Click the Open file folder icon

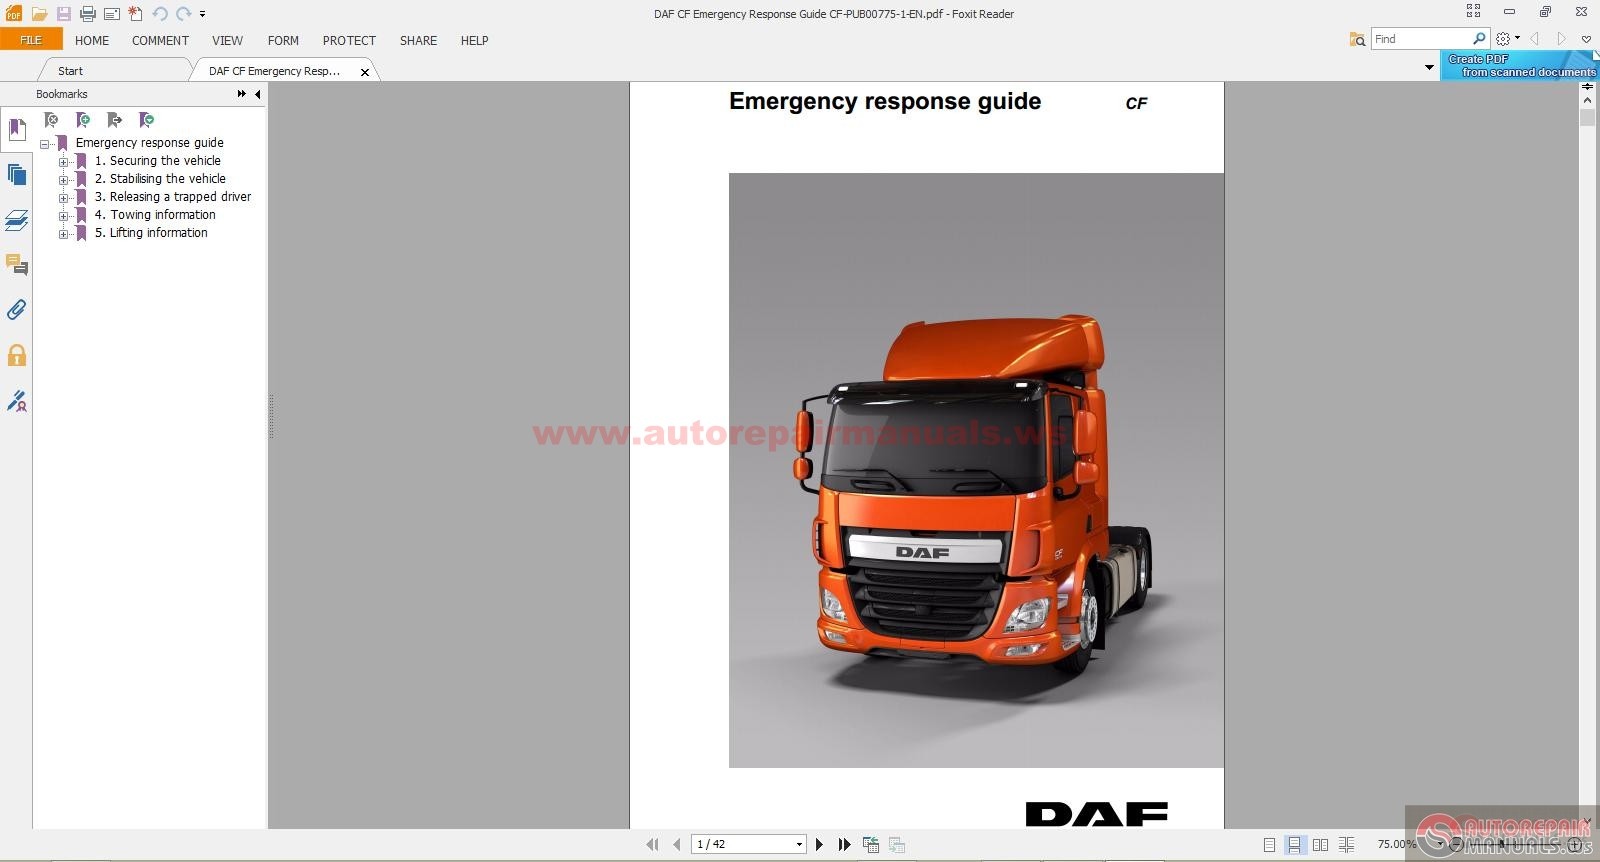[x=39, y=14]
